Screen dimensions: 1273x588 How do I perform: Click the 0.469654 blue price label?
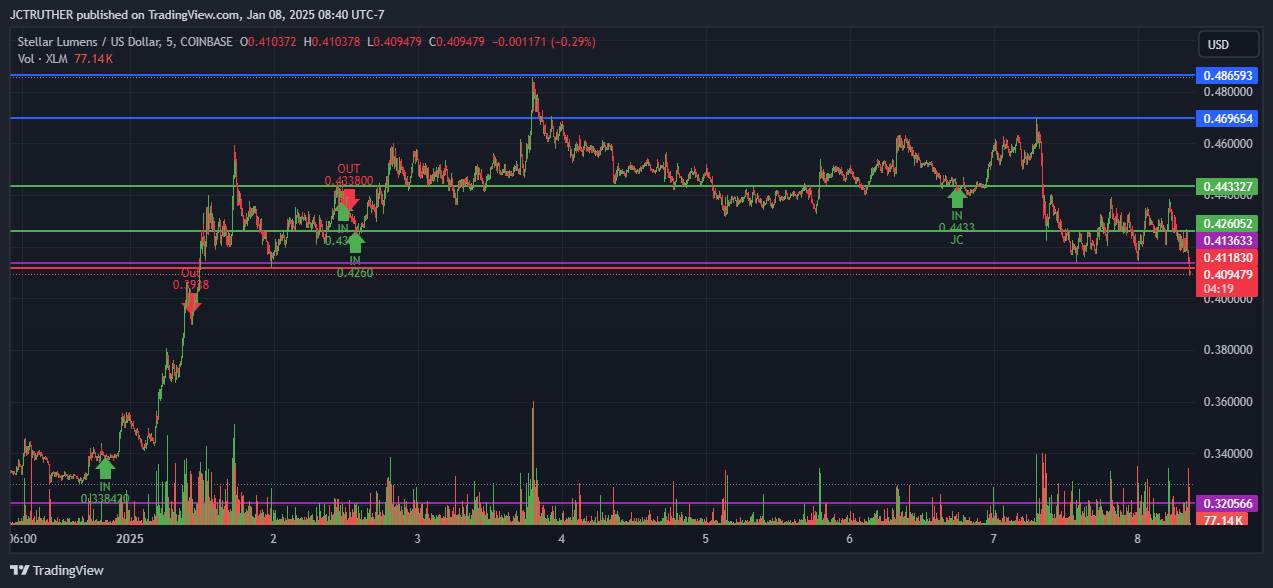coord(1225,119)
